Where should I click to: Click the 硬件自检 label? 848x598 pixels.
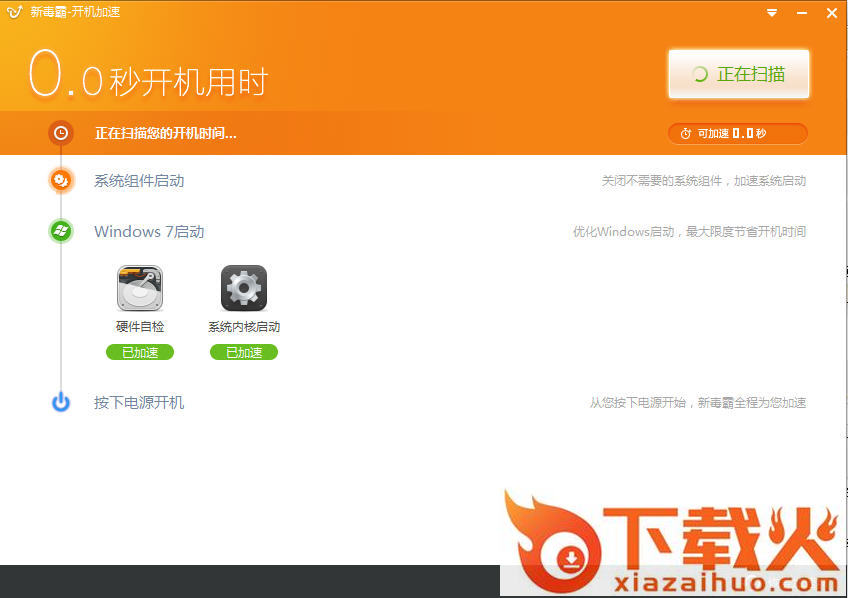pos(140,327)
